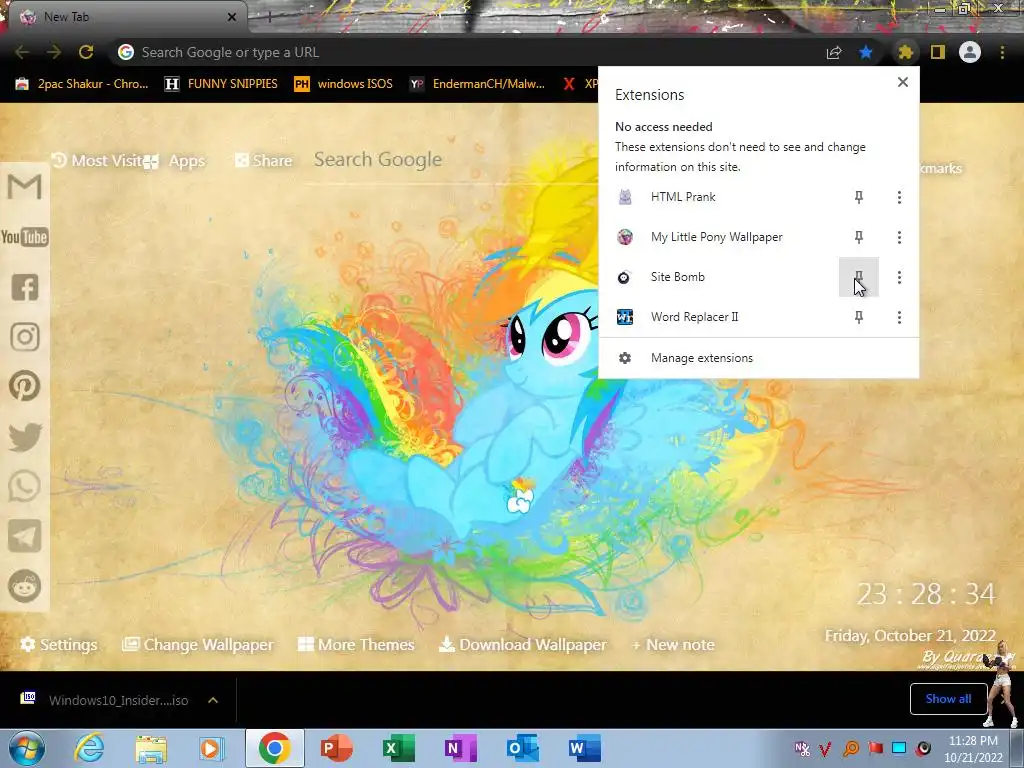Screen dimensions: 1024x768
Task: Click the share page icon
Action: click(x=834, y=52)
